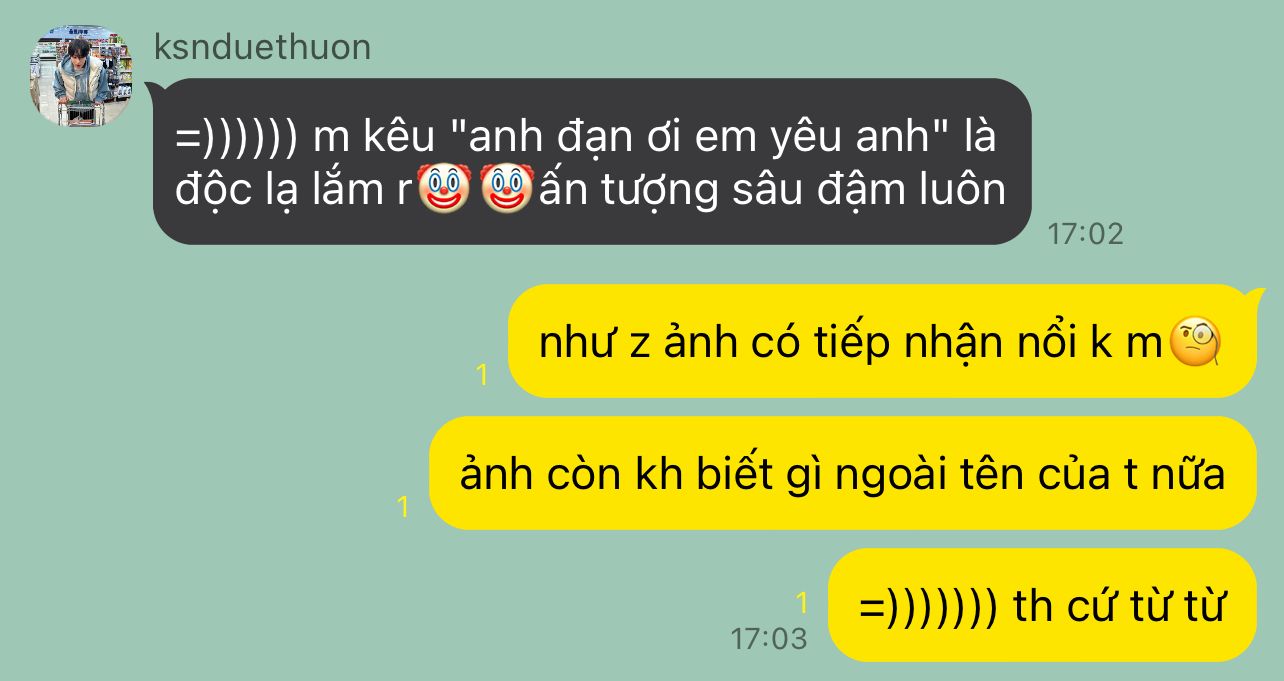Click read count beside "ảnh còn kh biết" message
The height and width of the screenshot is (681, 1284).
point(403,507)
